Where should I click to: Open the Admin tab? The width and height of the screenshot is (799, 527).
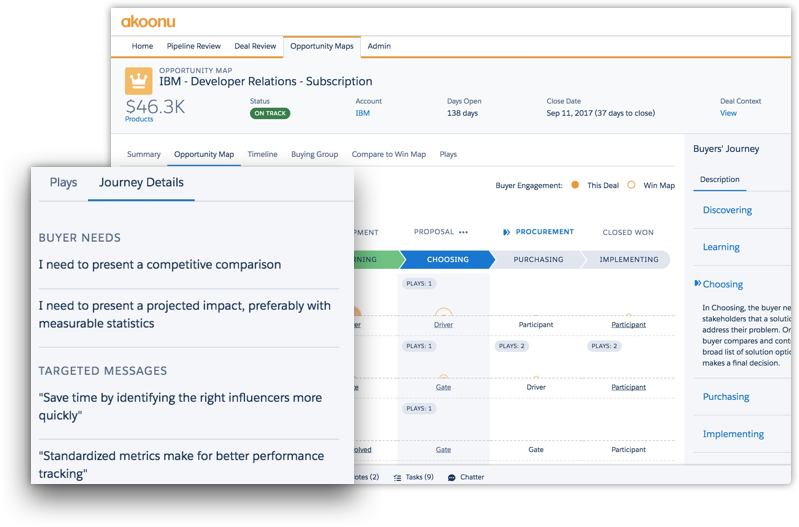coord(379,46)
